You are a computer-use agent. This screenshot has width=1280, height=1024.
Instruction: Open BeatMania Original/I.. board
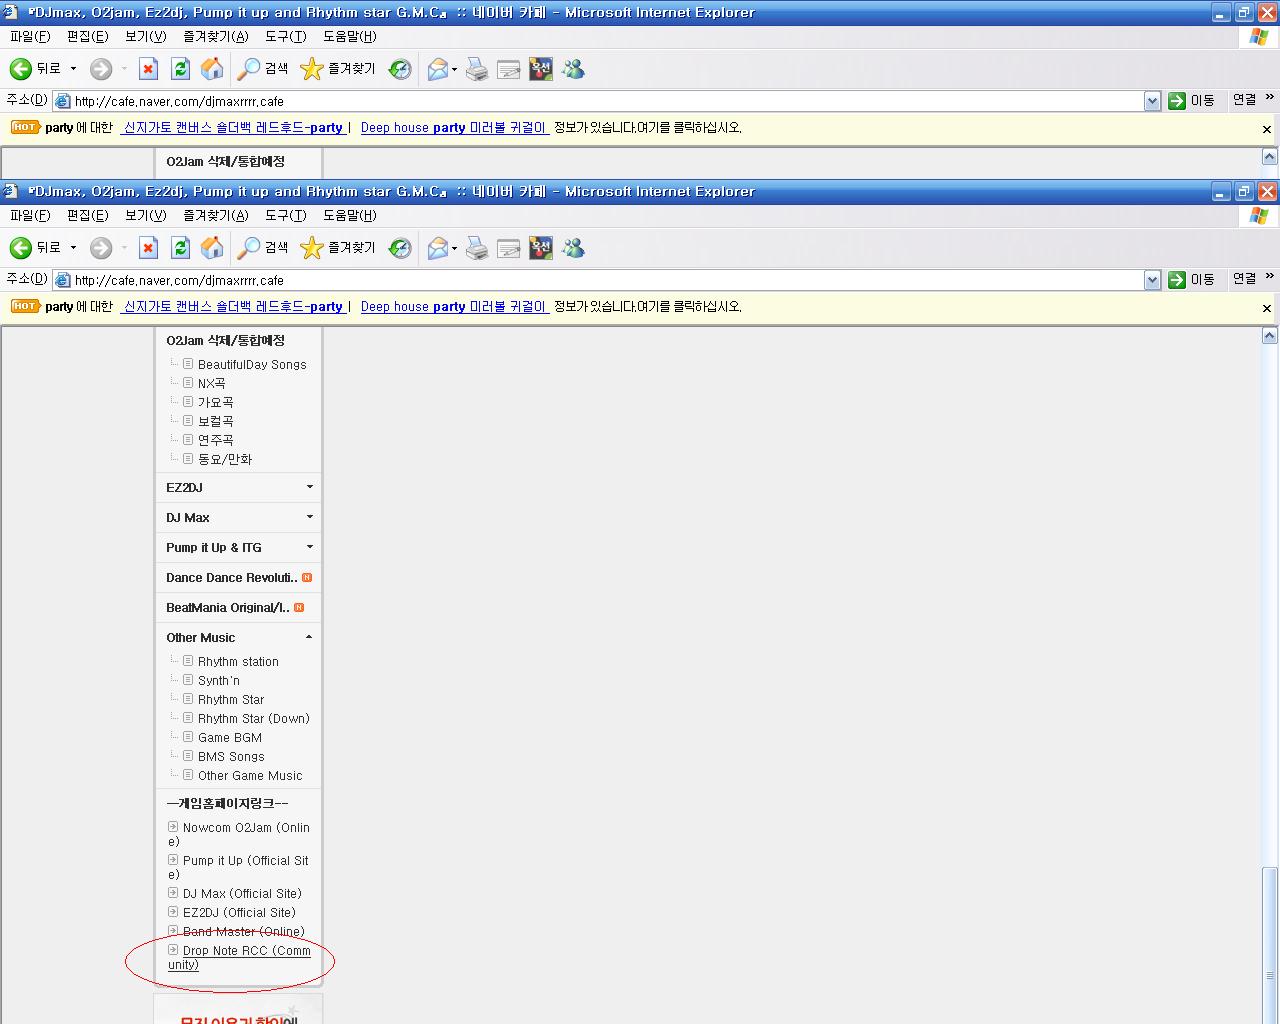pyautogui.click(x=227, y=608)
